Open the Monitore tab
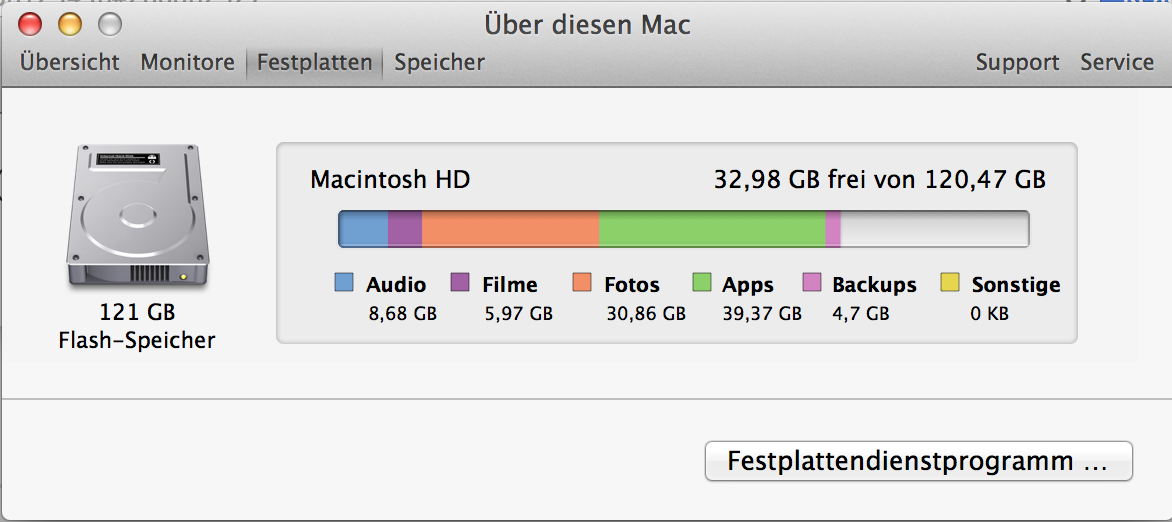 [x=188, y=62]
